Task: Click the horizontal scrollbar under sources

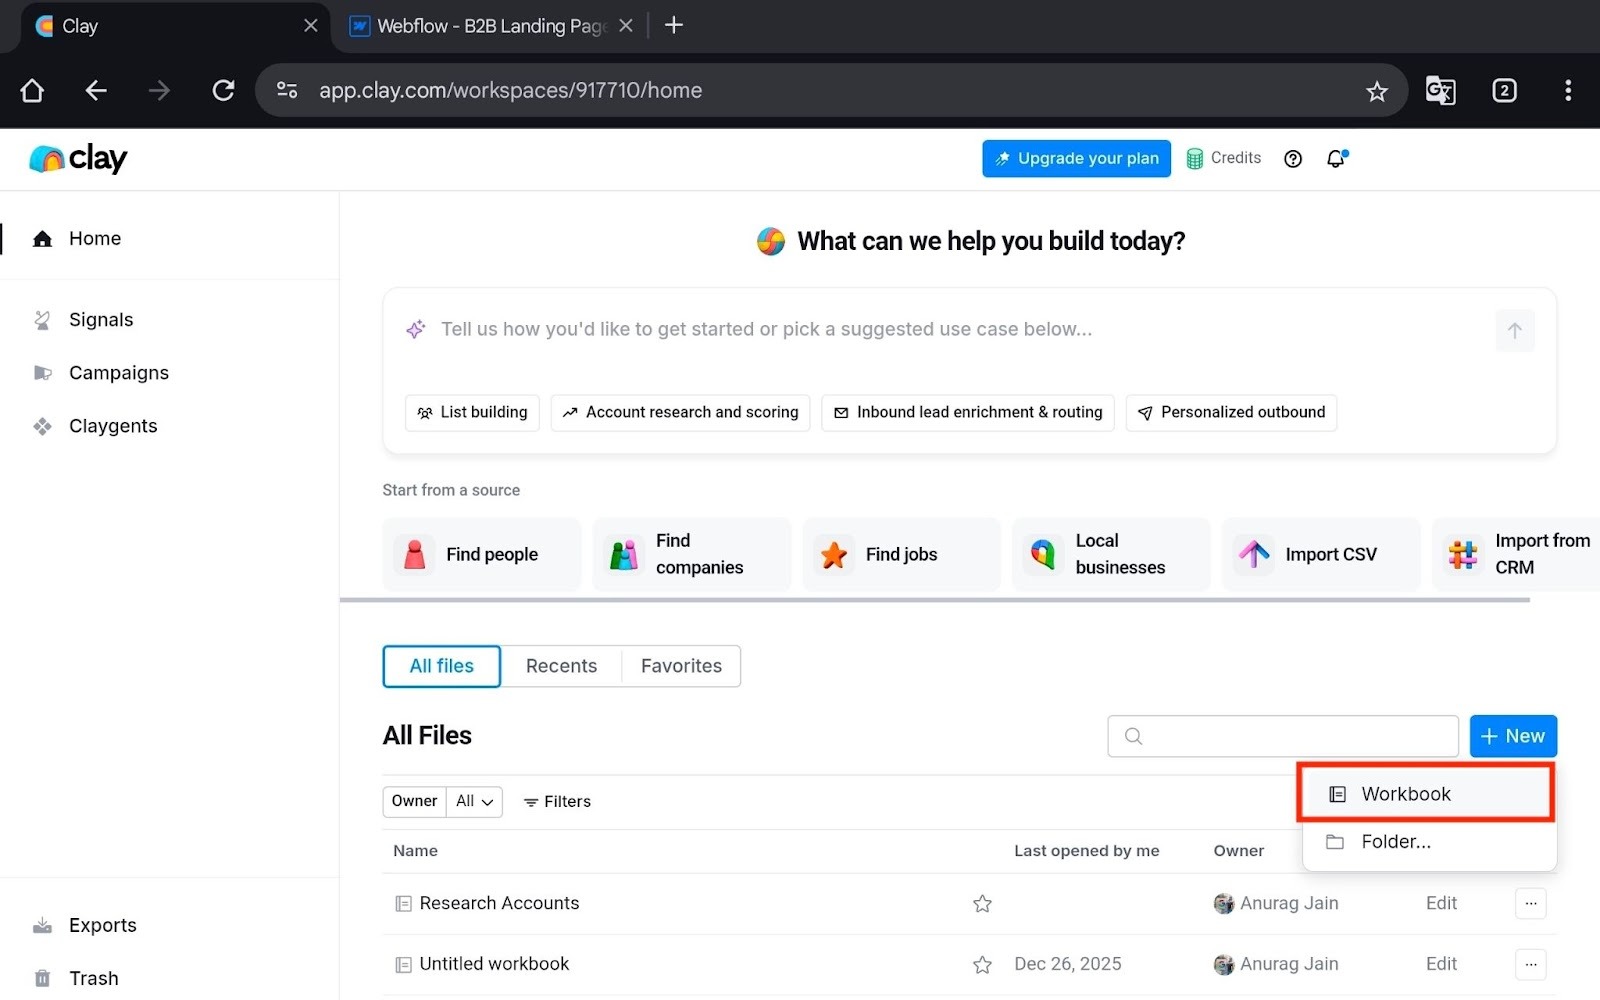Action: click(x=935, y=600)
